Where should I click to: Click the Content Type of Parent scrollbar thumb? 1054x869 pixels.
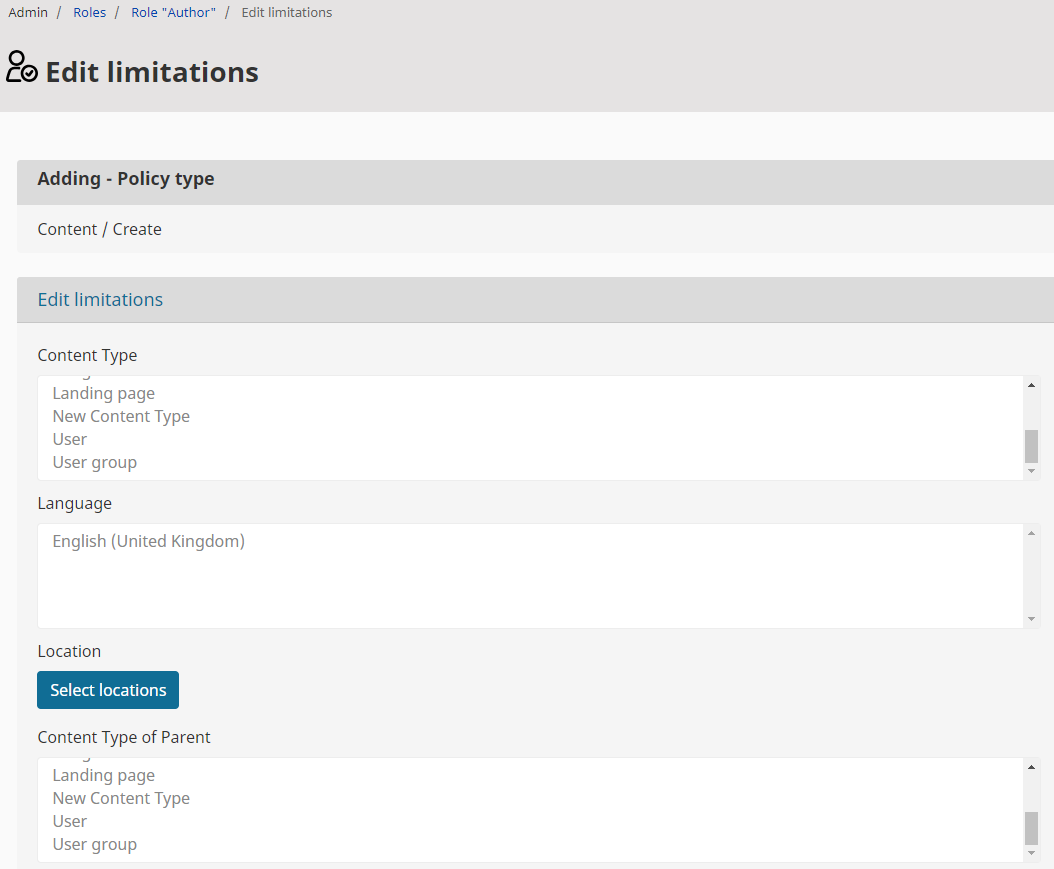click(1031, 828)
